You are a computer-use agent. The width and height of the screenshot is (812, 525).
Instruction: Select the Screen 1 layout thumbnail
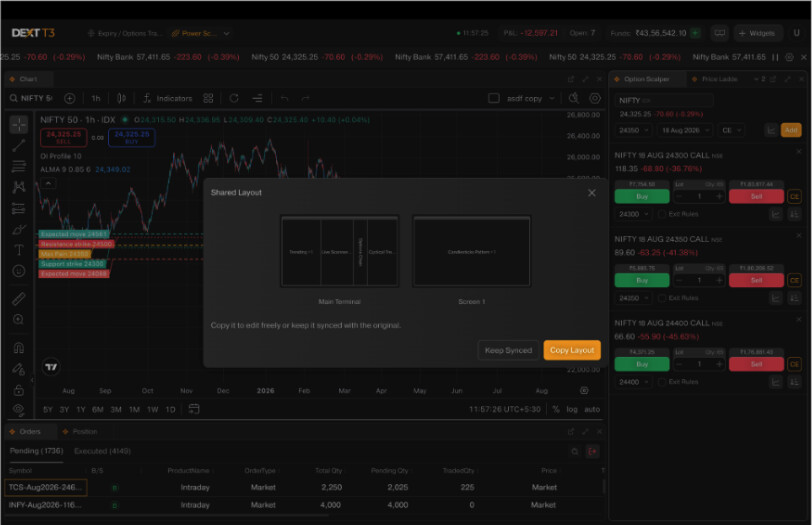[x=471, y=251]
